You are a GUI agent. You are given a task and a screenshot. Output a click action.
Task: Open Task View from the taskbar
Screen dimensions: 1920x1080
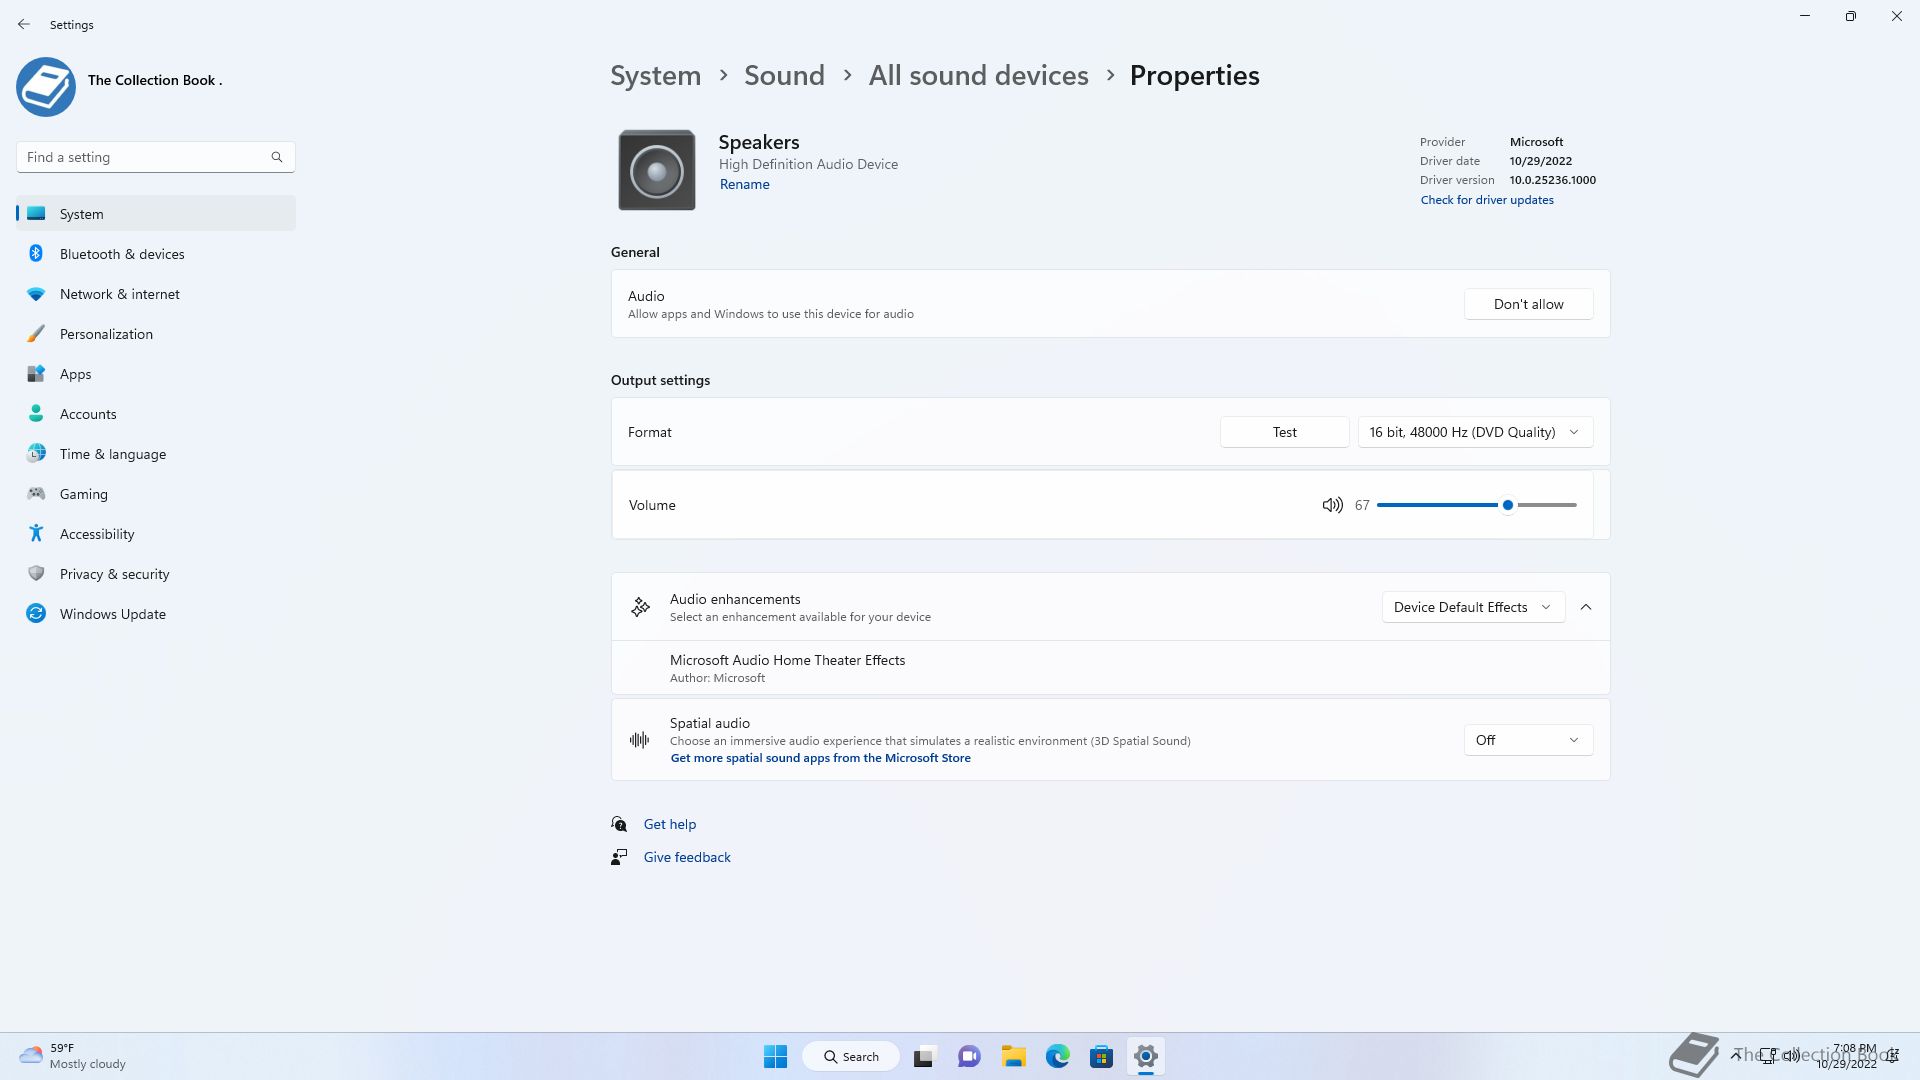924,1056
